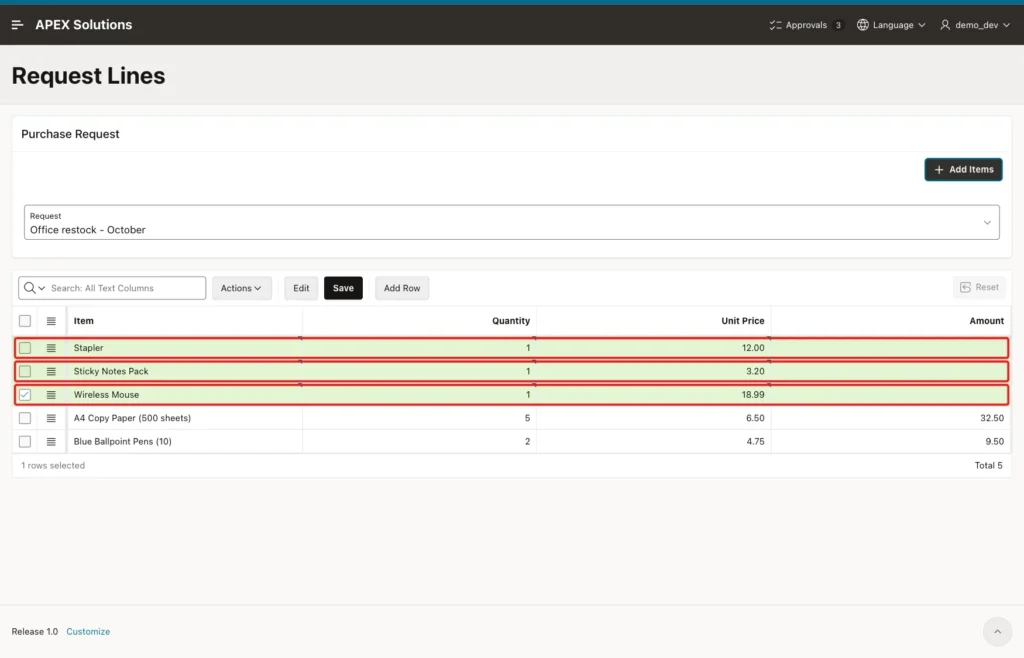Click the Save button
The width and height of the screenshot is (1024, 658).
pos(343,288)
